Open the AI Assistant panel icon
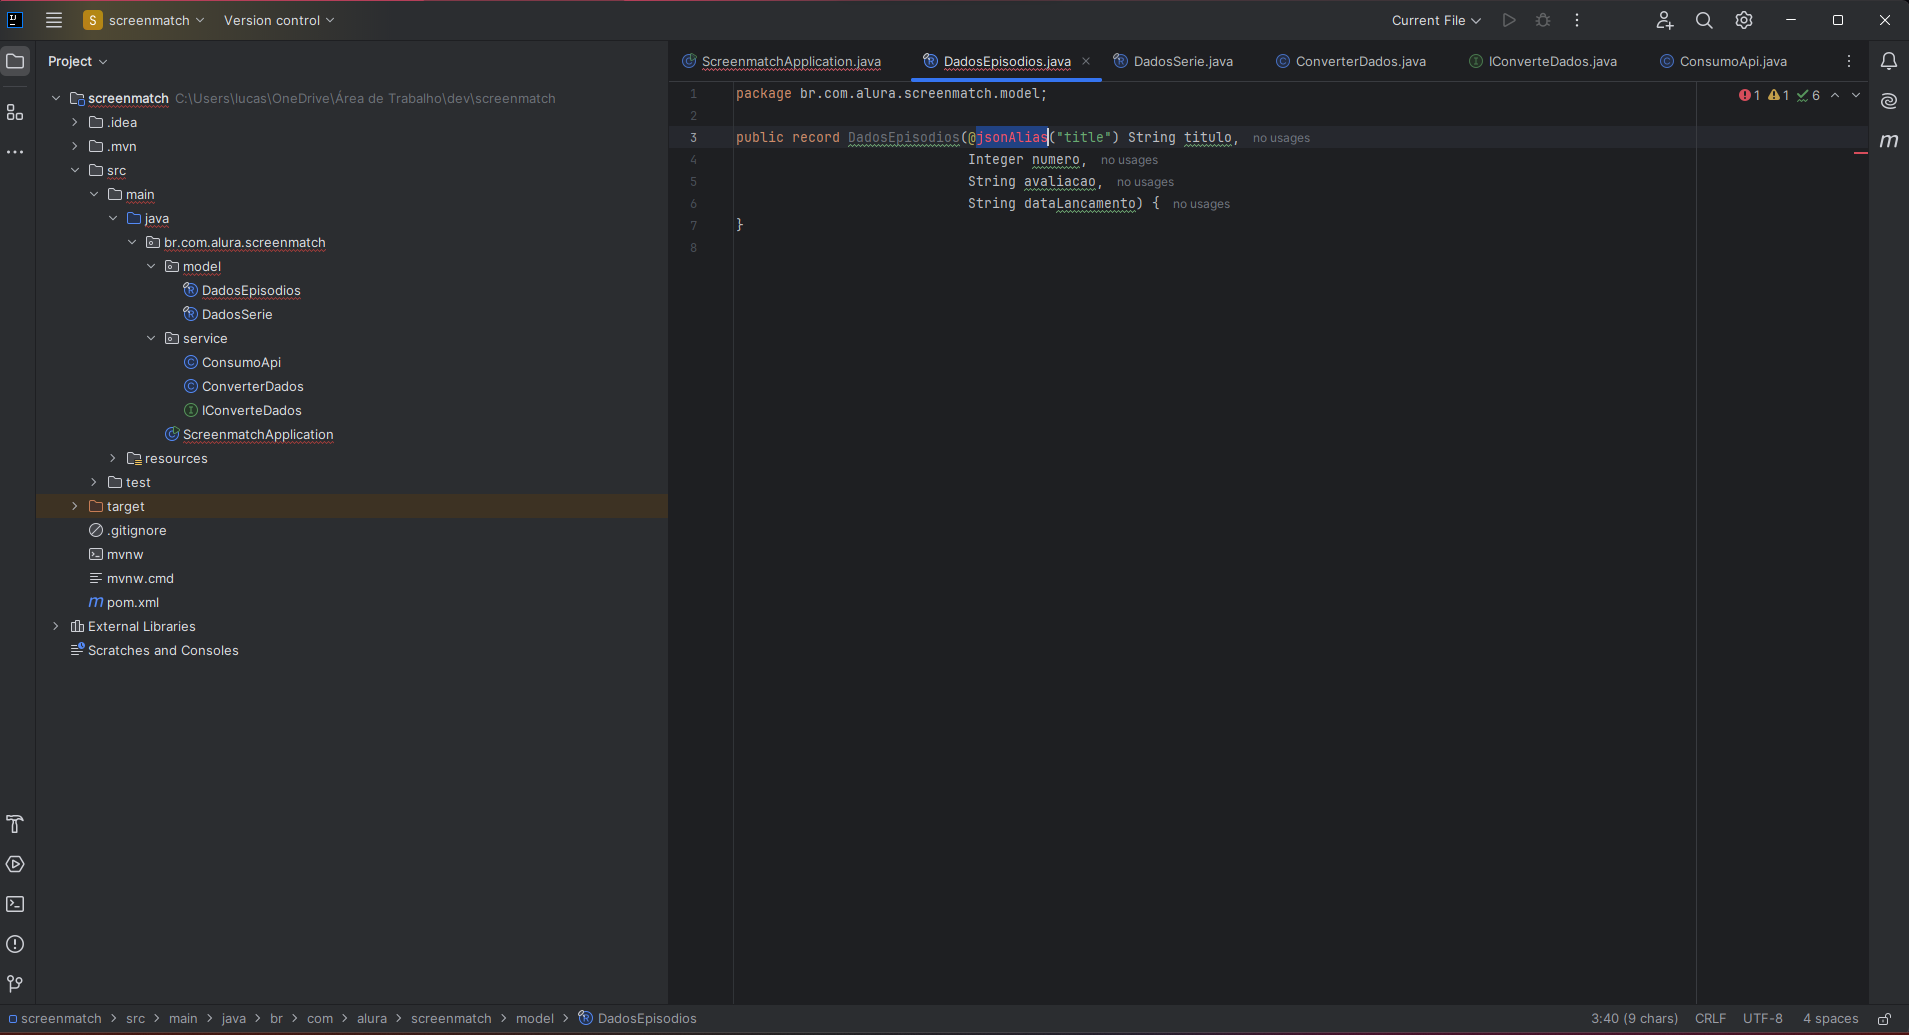The width and height of the screenshot is (1909, 1035). [1889, 101]
